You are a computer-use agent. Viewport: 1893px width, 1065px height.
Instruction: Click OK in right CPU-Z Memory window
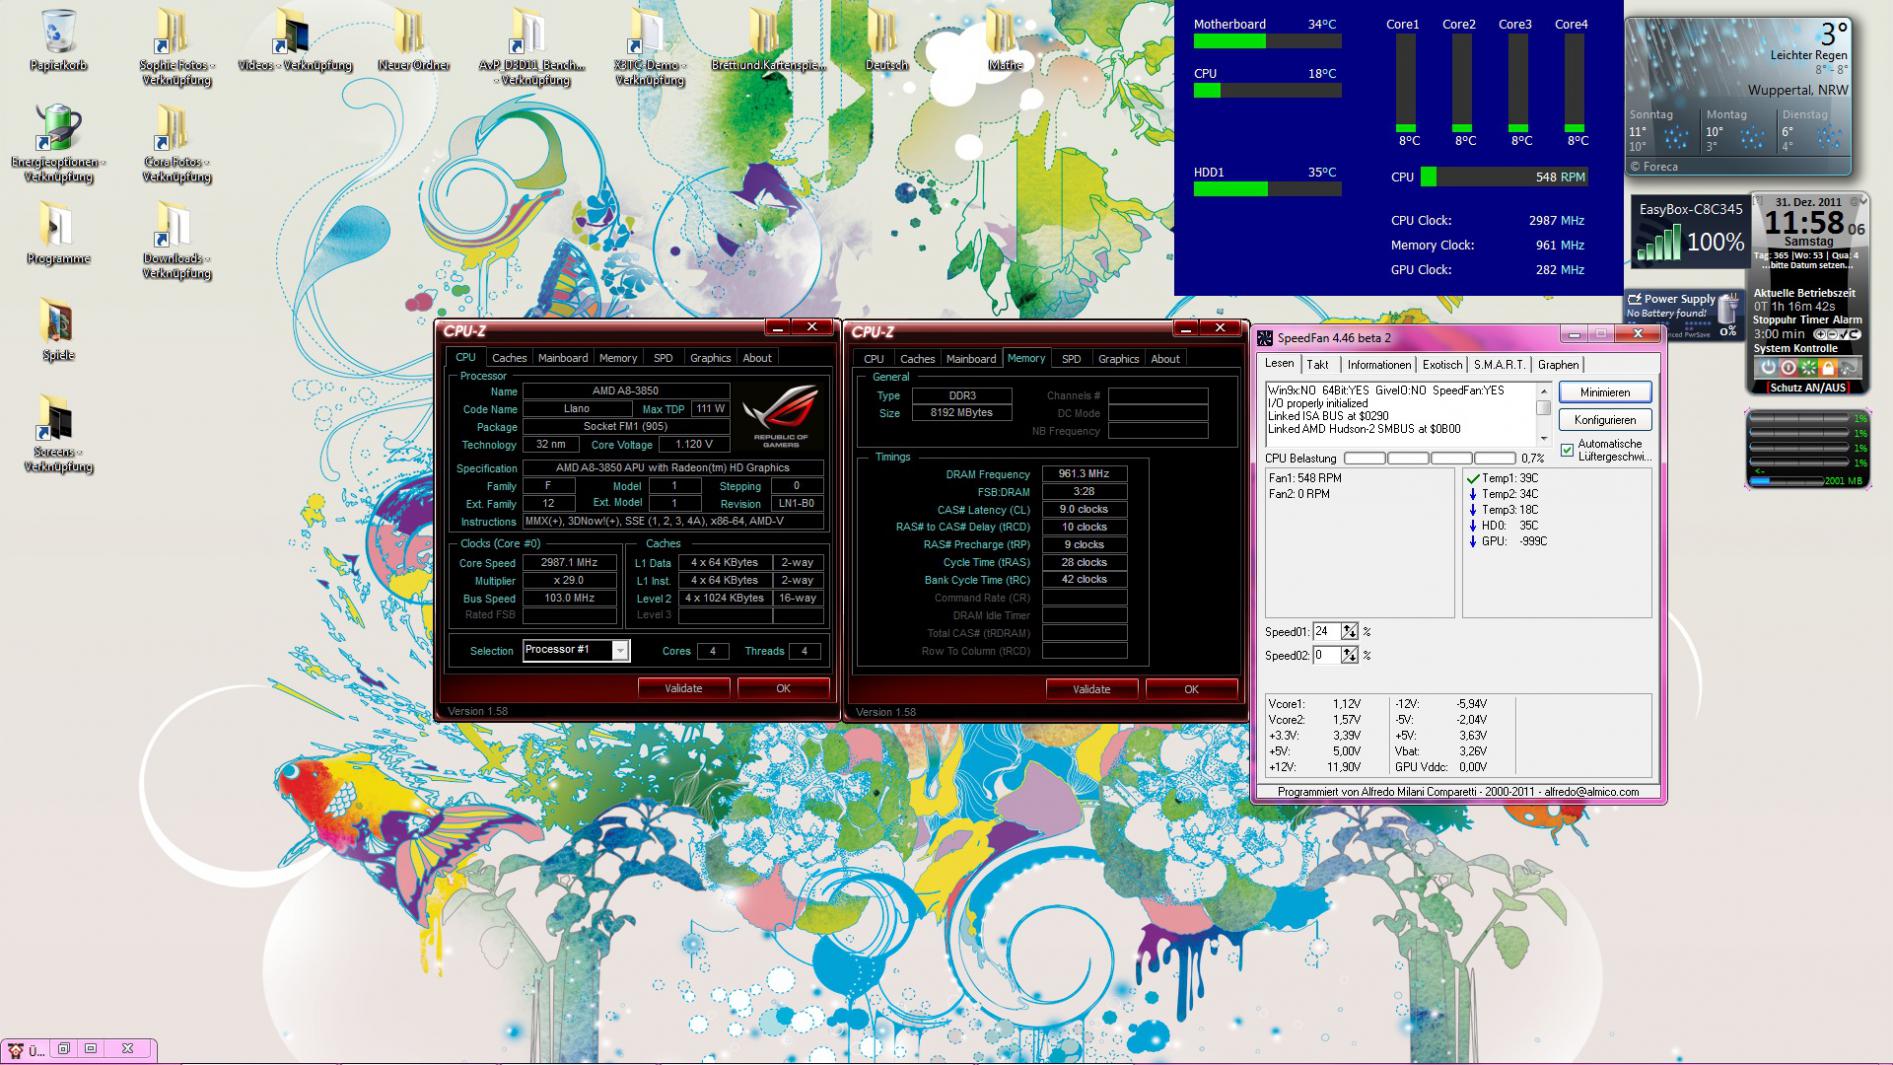1191,689
